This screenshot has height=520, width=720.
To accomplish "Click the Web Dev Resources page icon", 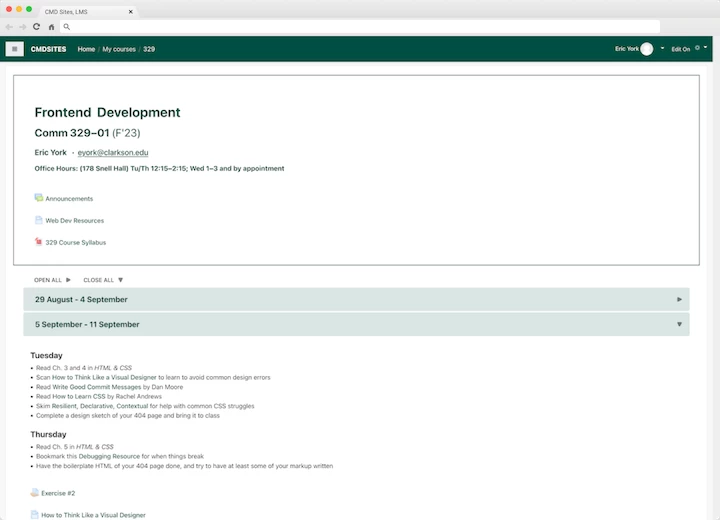I will [x=39, y=220].
